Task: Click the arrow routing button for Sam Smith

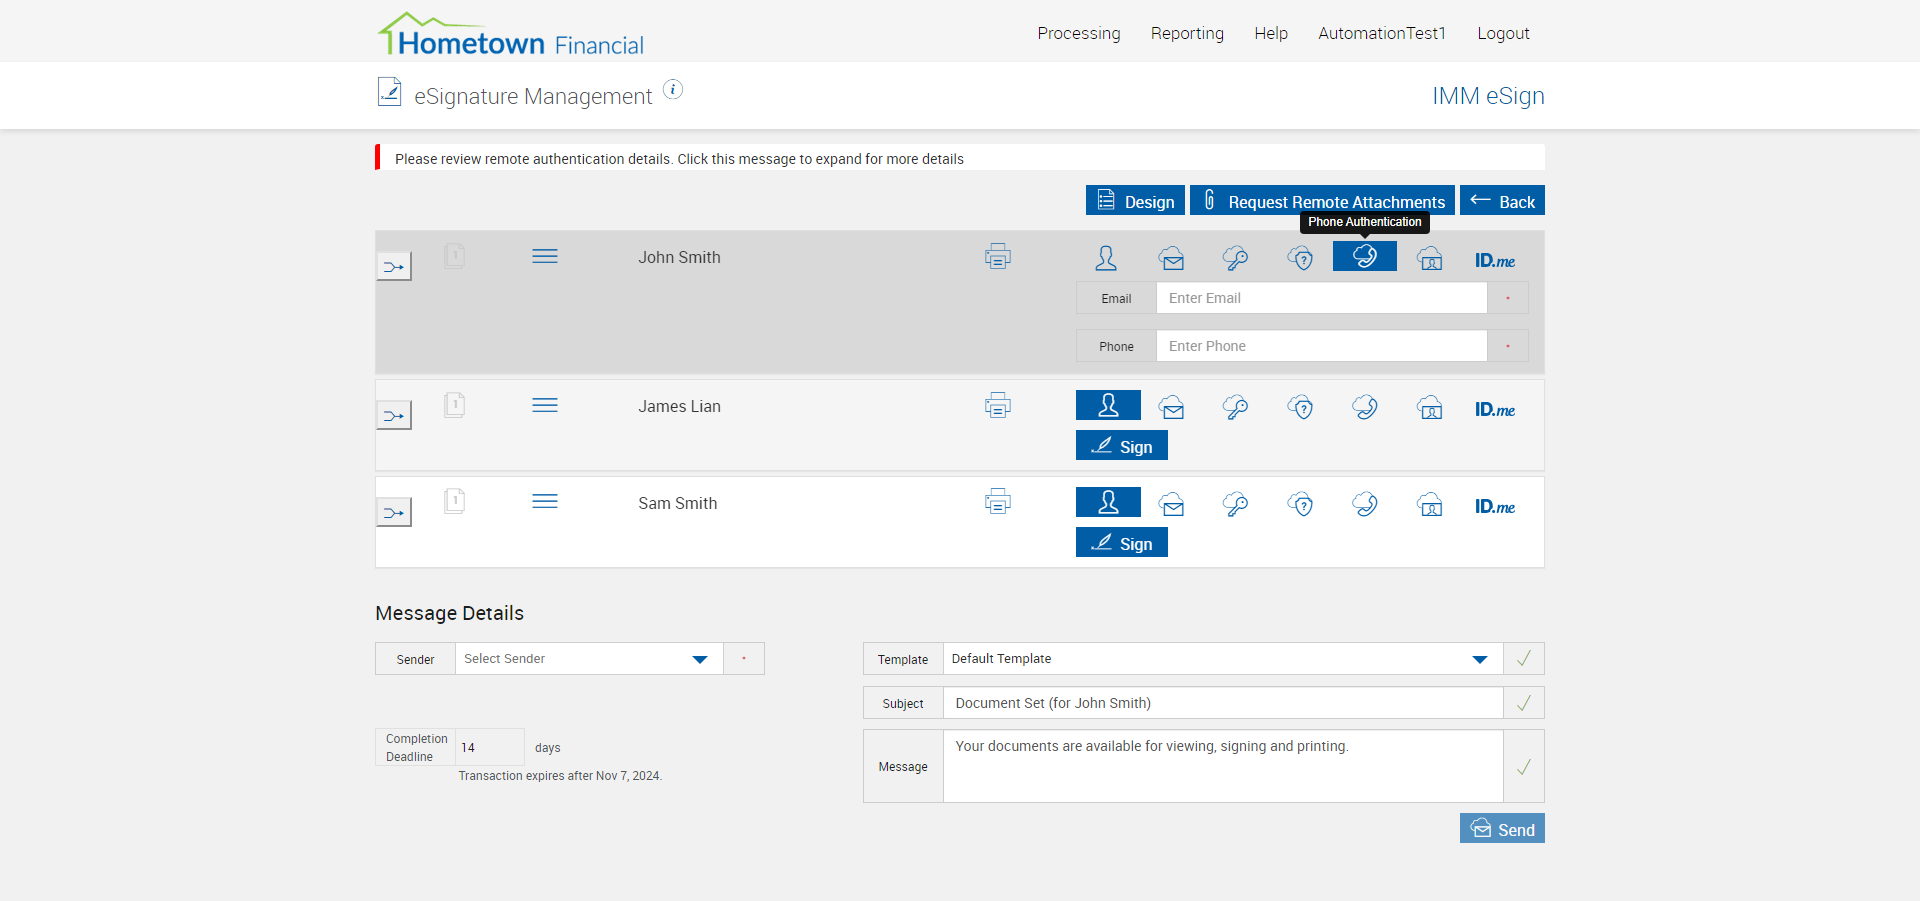Action: click(394, 512)
